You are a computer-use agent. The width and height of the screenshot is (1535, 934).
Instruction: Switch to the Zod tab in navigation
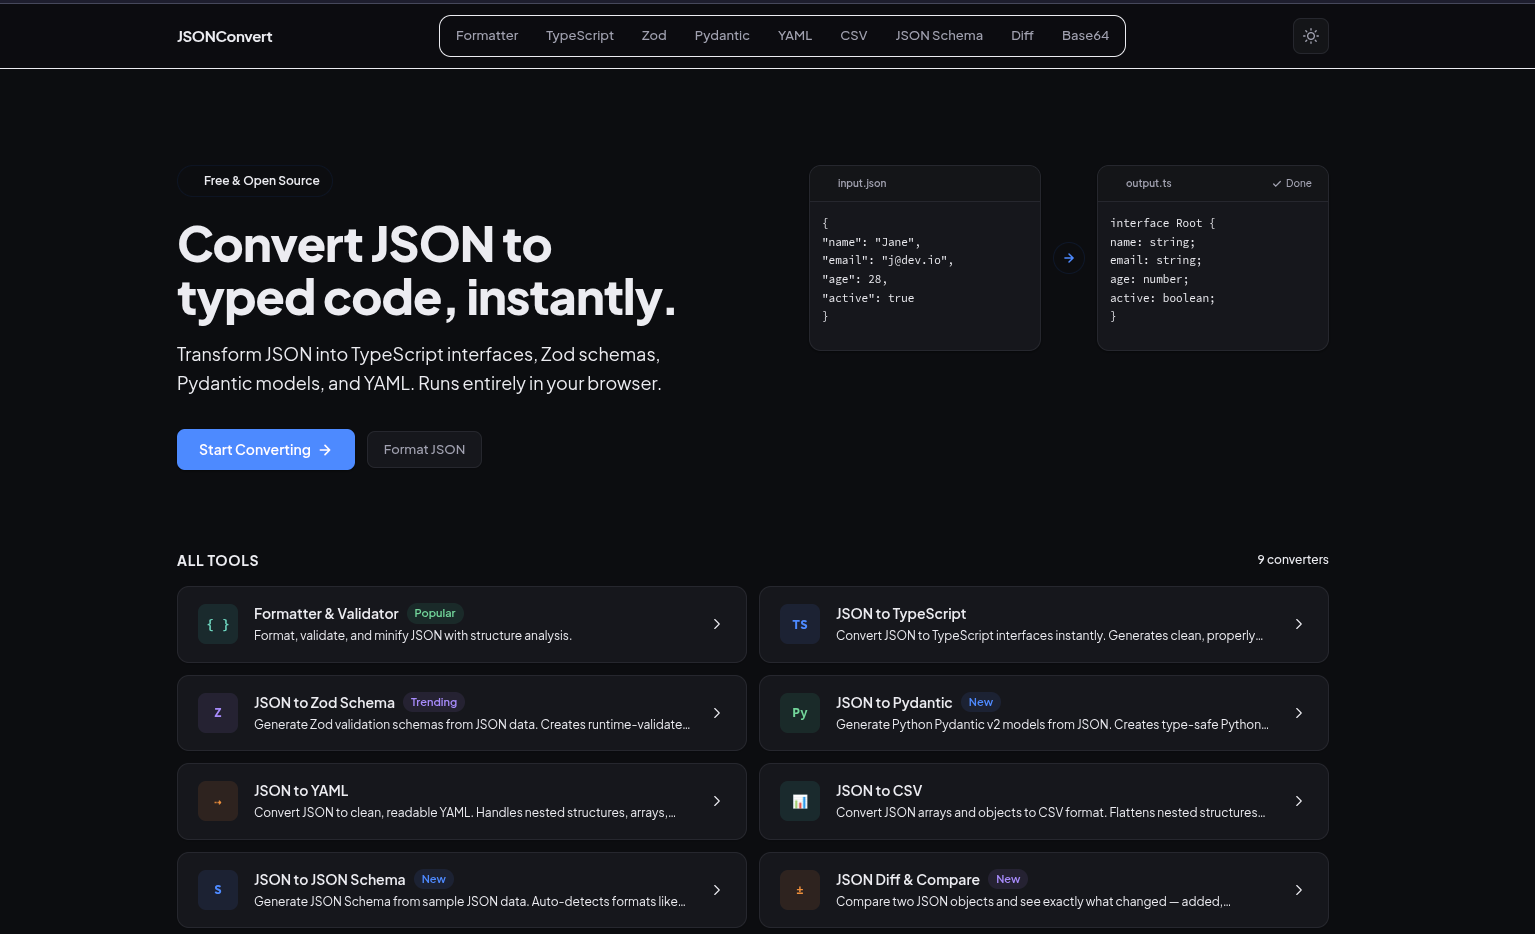point(654,35)
